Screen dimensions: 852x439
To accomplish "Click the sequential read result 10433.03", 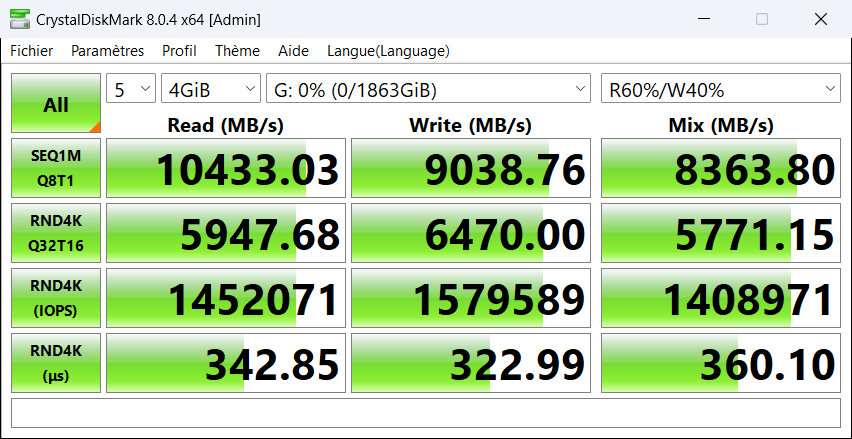I will pyautogui.click(x=226, y=168).
